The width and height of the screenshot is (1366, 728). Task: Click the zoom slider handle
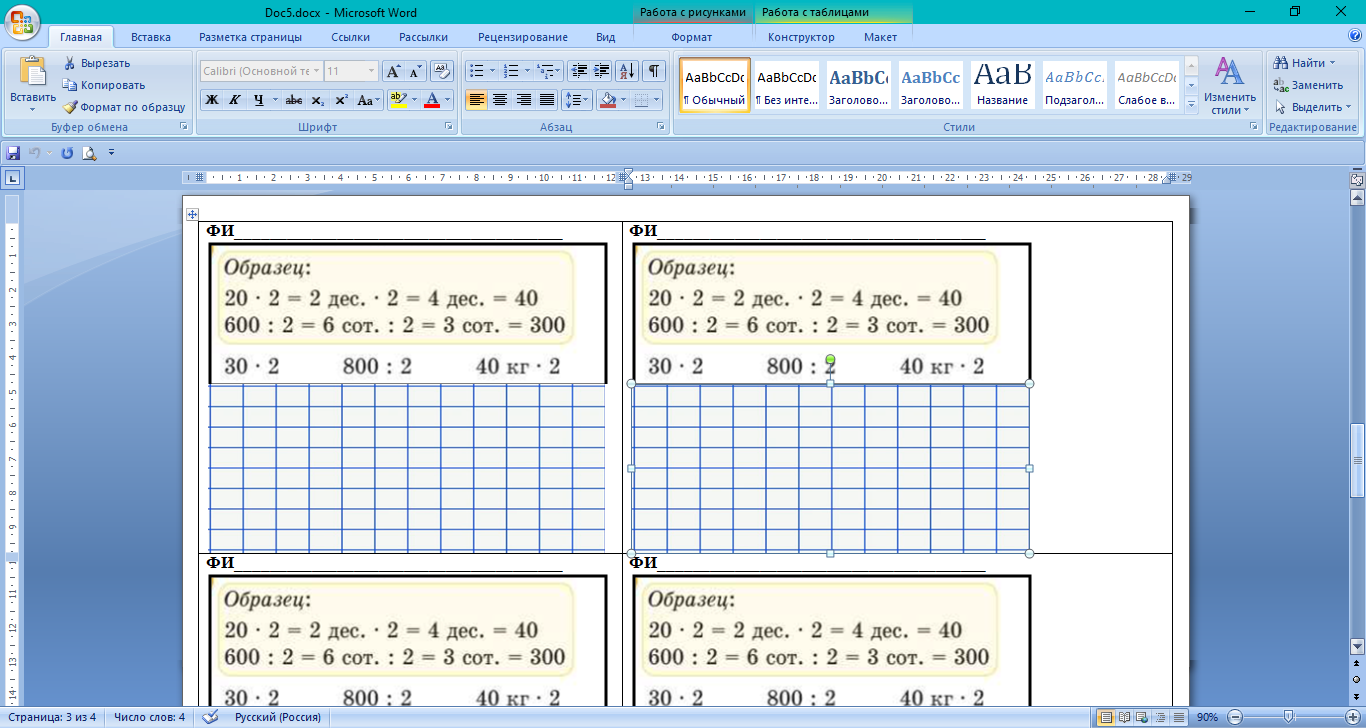(1288, 717)
